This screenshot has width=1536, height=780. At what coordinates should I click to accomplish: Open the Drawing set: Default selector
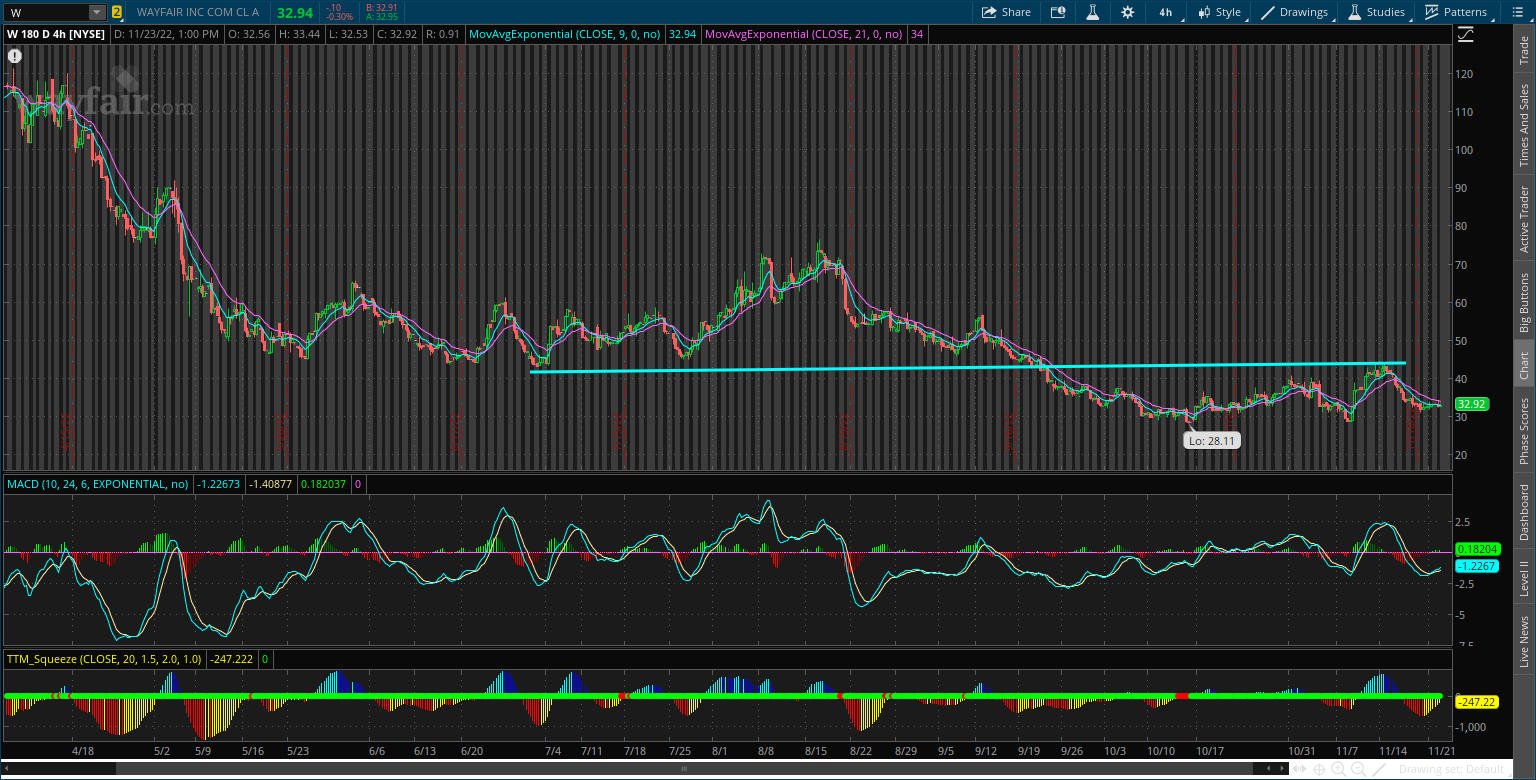tap(1450, 769)
